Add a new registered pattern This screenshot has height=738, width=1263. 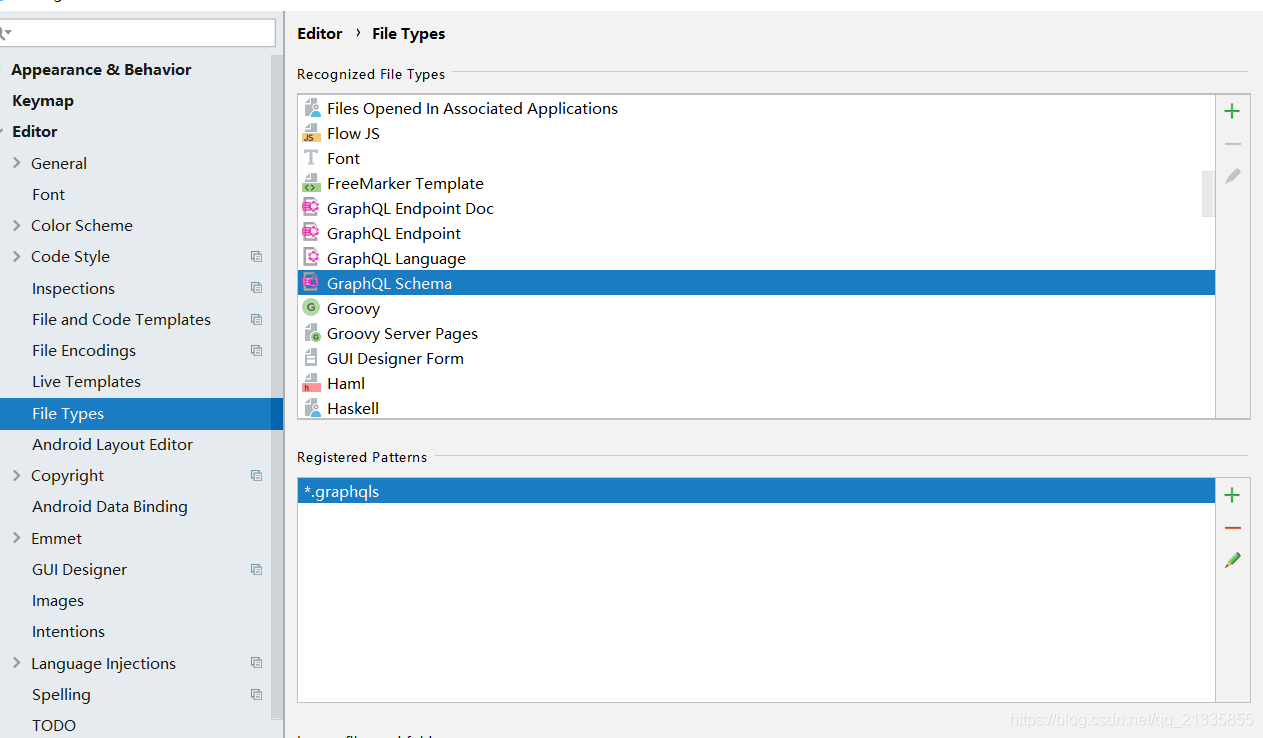1232,495
